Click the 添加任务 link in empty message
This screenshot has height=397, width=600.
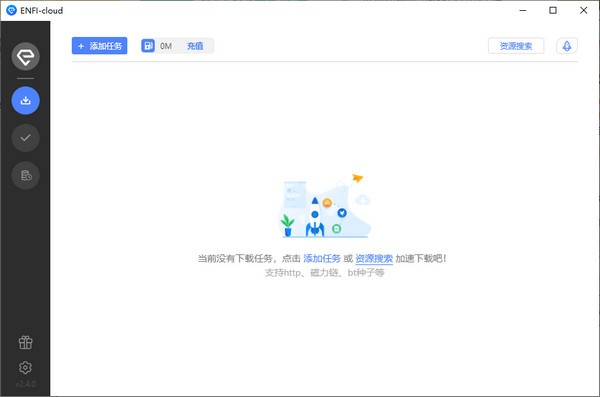tap(322, 258)
